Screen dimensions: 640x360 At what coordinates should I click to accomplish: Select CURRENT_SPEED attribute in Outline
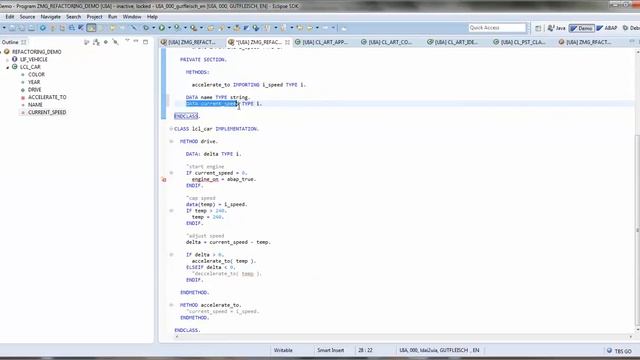(x=47, y=112)
